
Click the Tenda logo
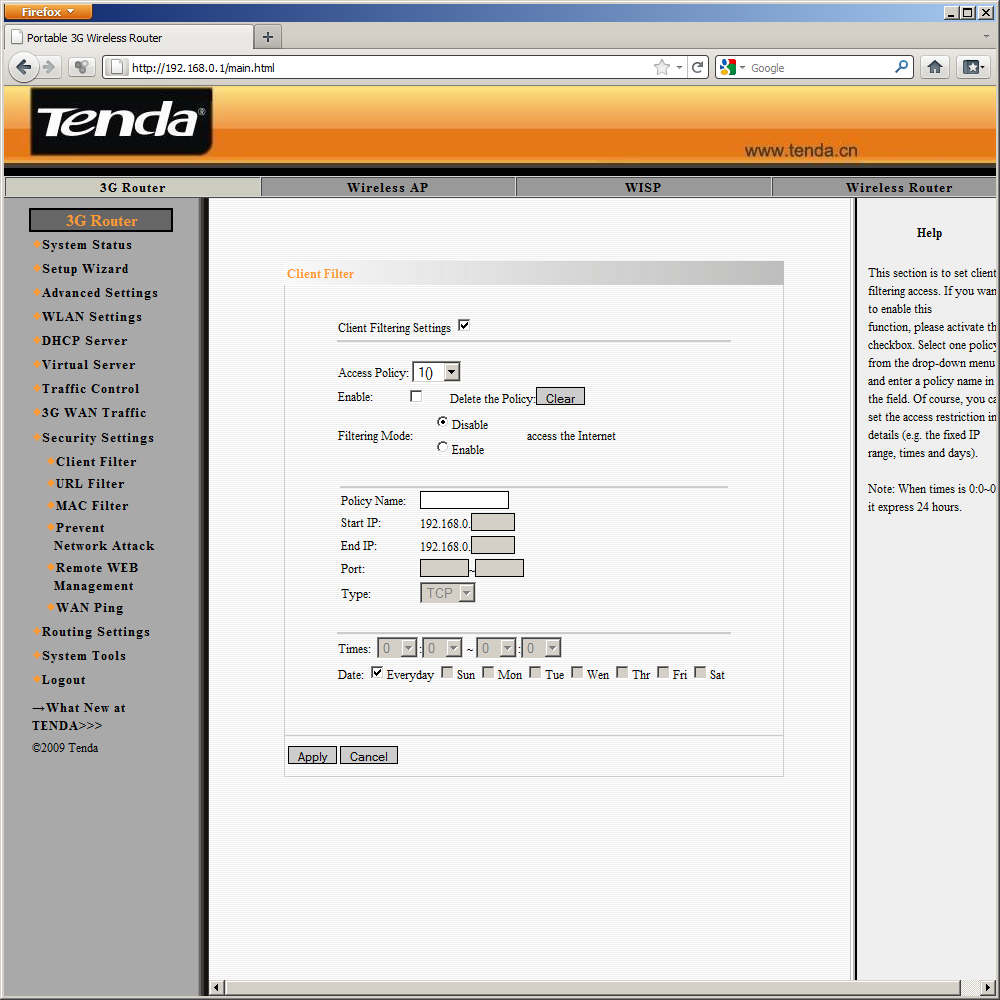121,121
